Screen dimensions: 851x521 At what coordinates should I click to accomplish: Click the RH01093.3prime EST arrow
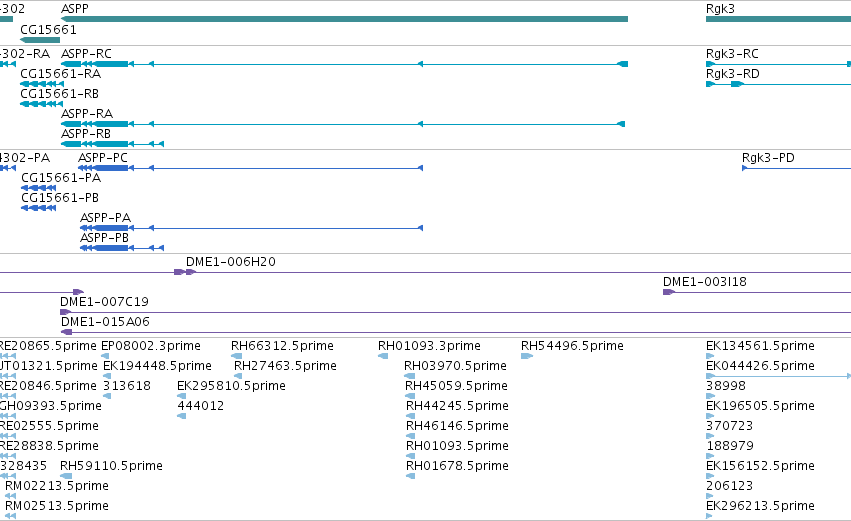(383, 356)
